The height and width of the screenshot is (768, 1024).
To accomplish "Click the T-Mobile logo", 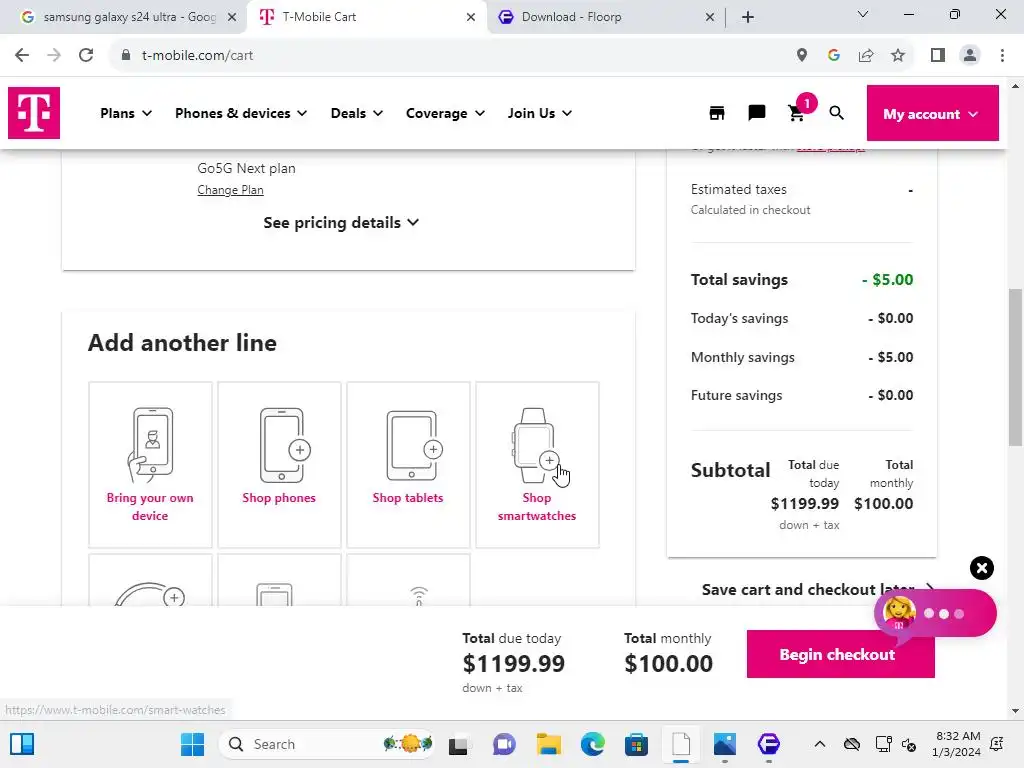I will 34,113.
